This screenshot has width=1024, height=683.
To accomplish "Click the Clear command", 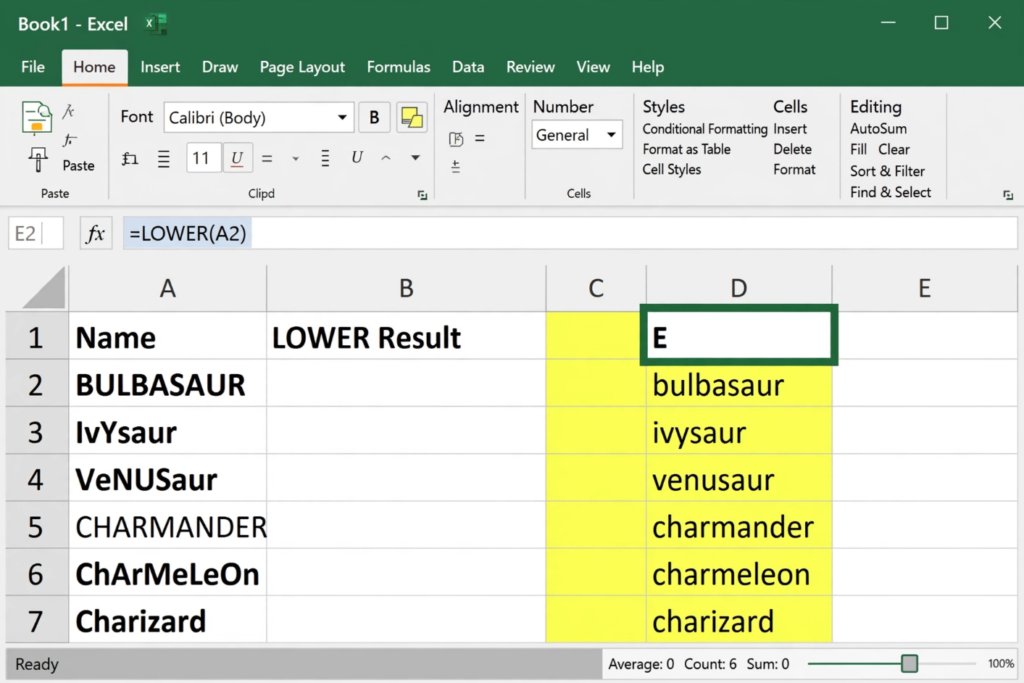I will pos(893,150).
